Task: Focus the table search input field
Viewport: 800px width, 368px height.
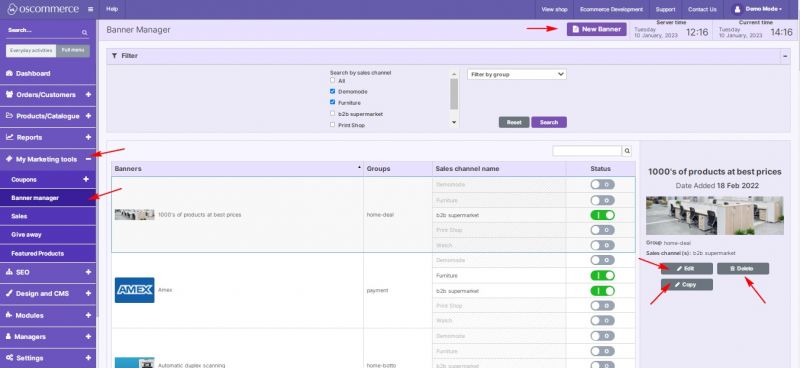Action: point(587,151)
